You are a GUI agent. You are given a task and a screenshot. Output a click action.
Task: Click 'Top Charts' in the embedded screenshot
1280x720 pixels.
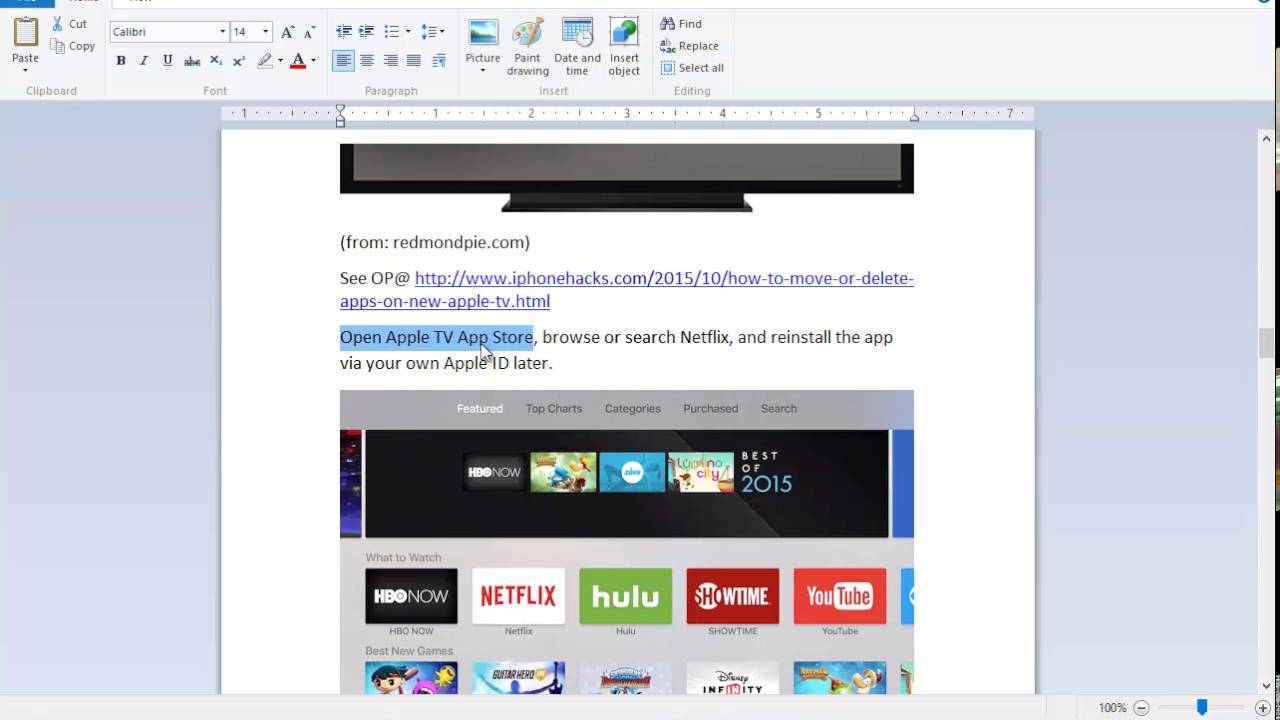pyautogui.click(x=554, y=408)
